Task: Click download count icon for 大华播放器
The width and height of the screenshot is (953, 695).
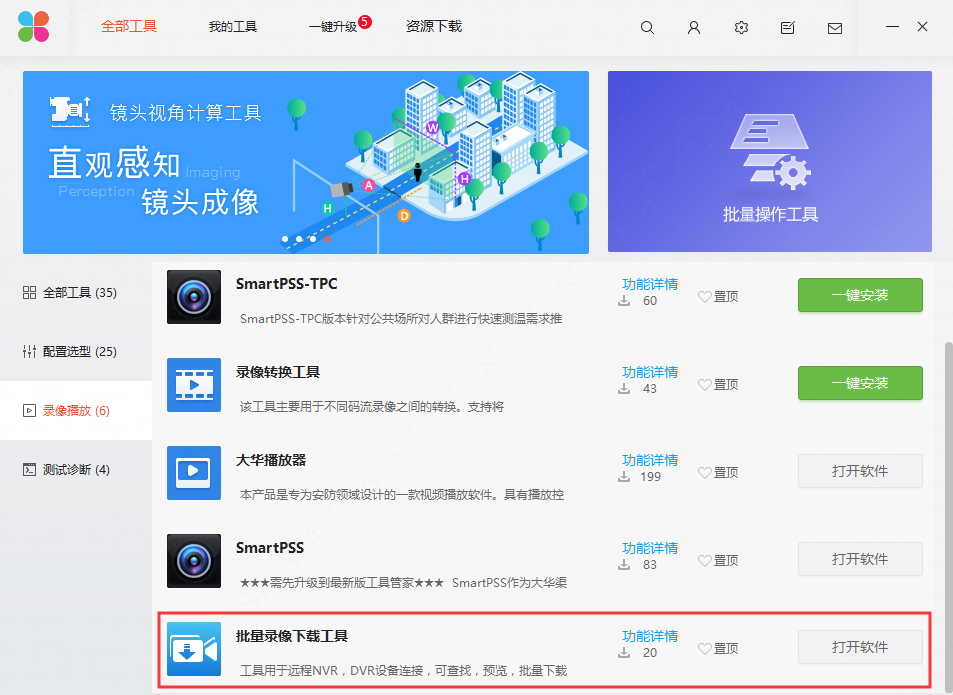Action: (x=624, y=477)
